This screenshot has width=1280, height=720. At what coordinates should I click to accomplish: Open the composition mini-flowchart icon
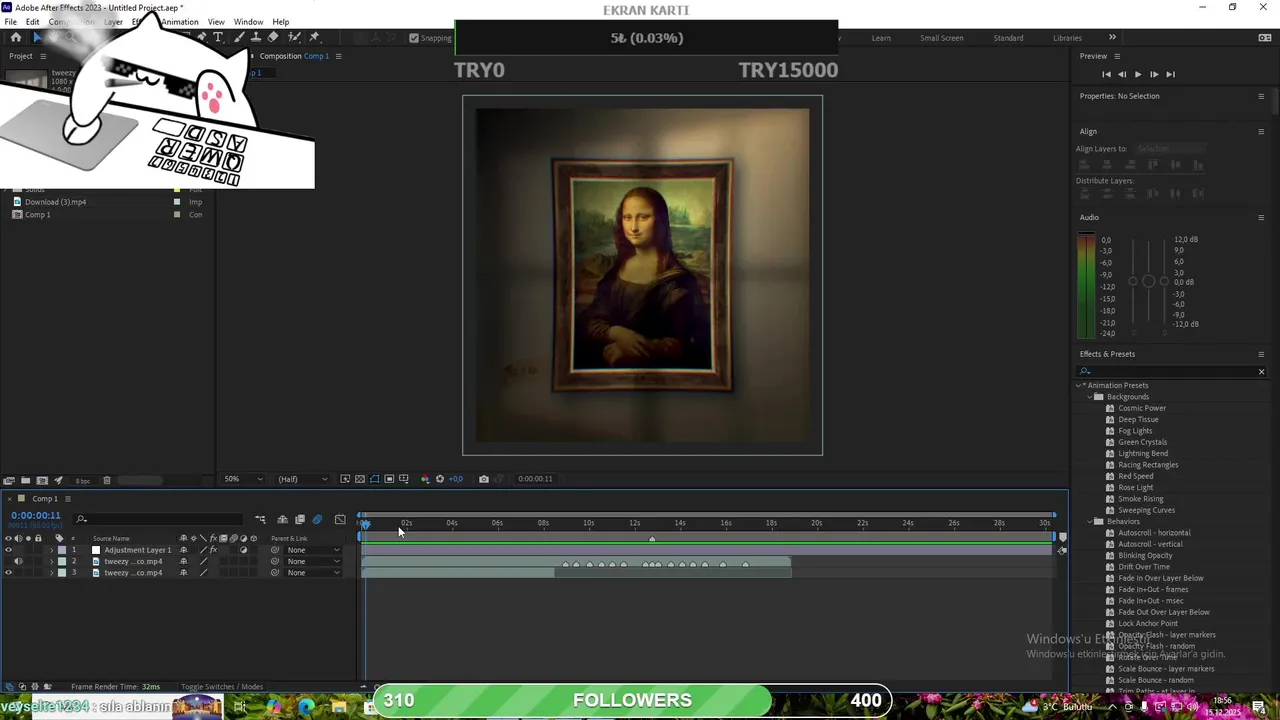(x=260, y=519)
